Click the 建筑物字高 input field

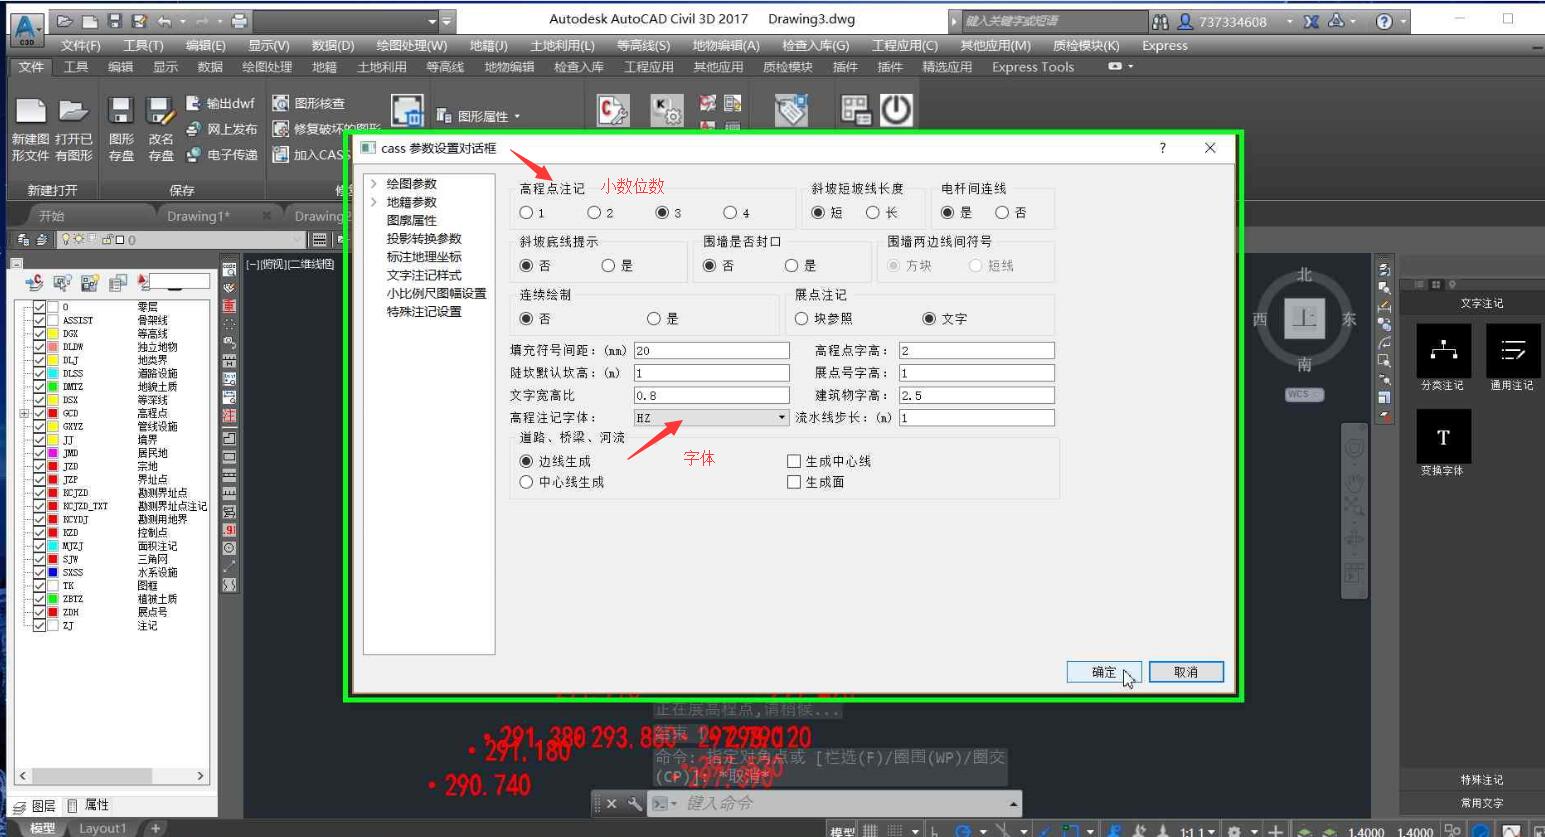point(976,396)
